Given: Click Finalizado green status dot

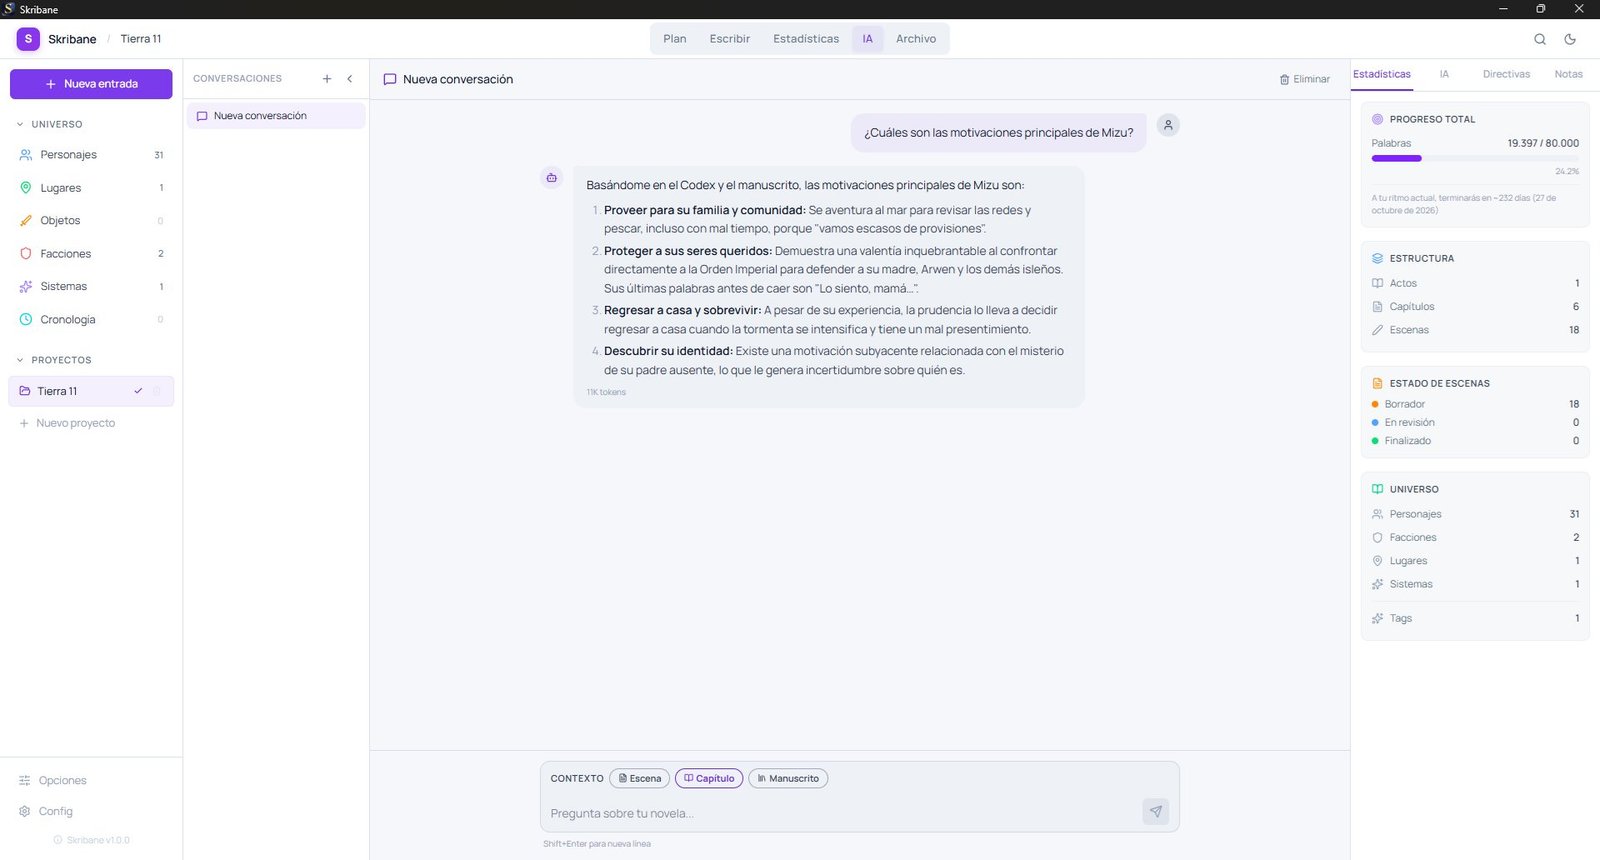Looking at the screenshot, I should pyautogui.click(x=1375, y=441).
